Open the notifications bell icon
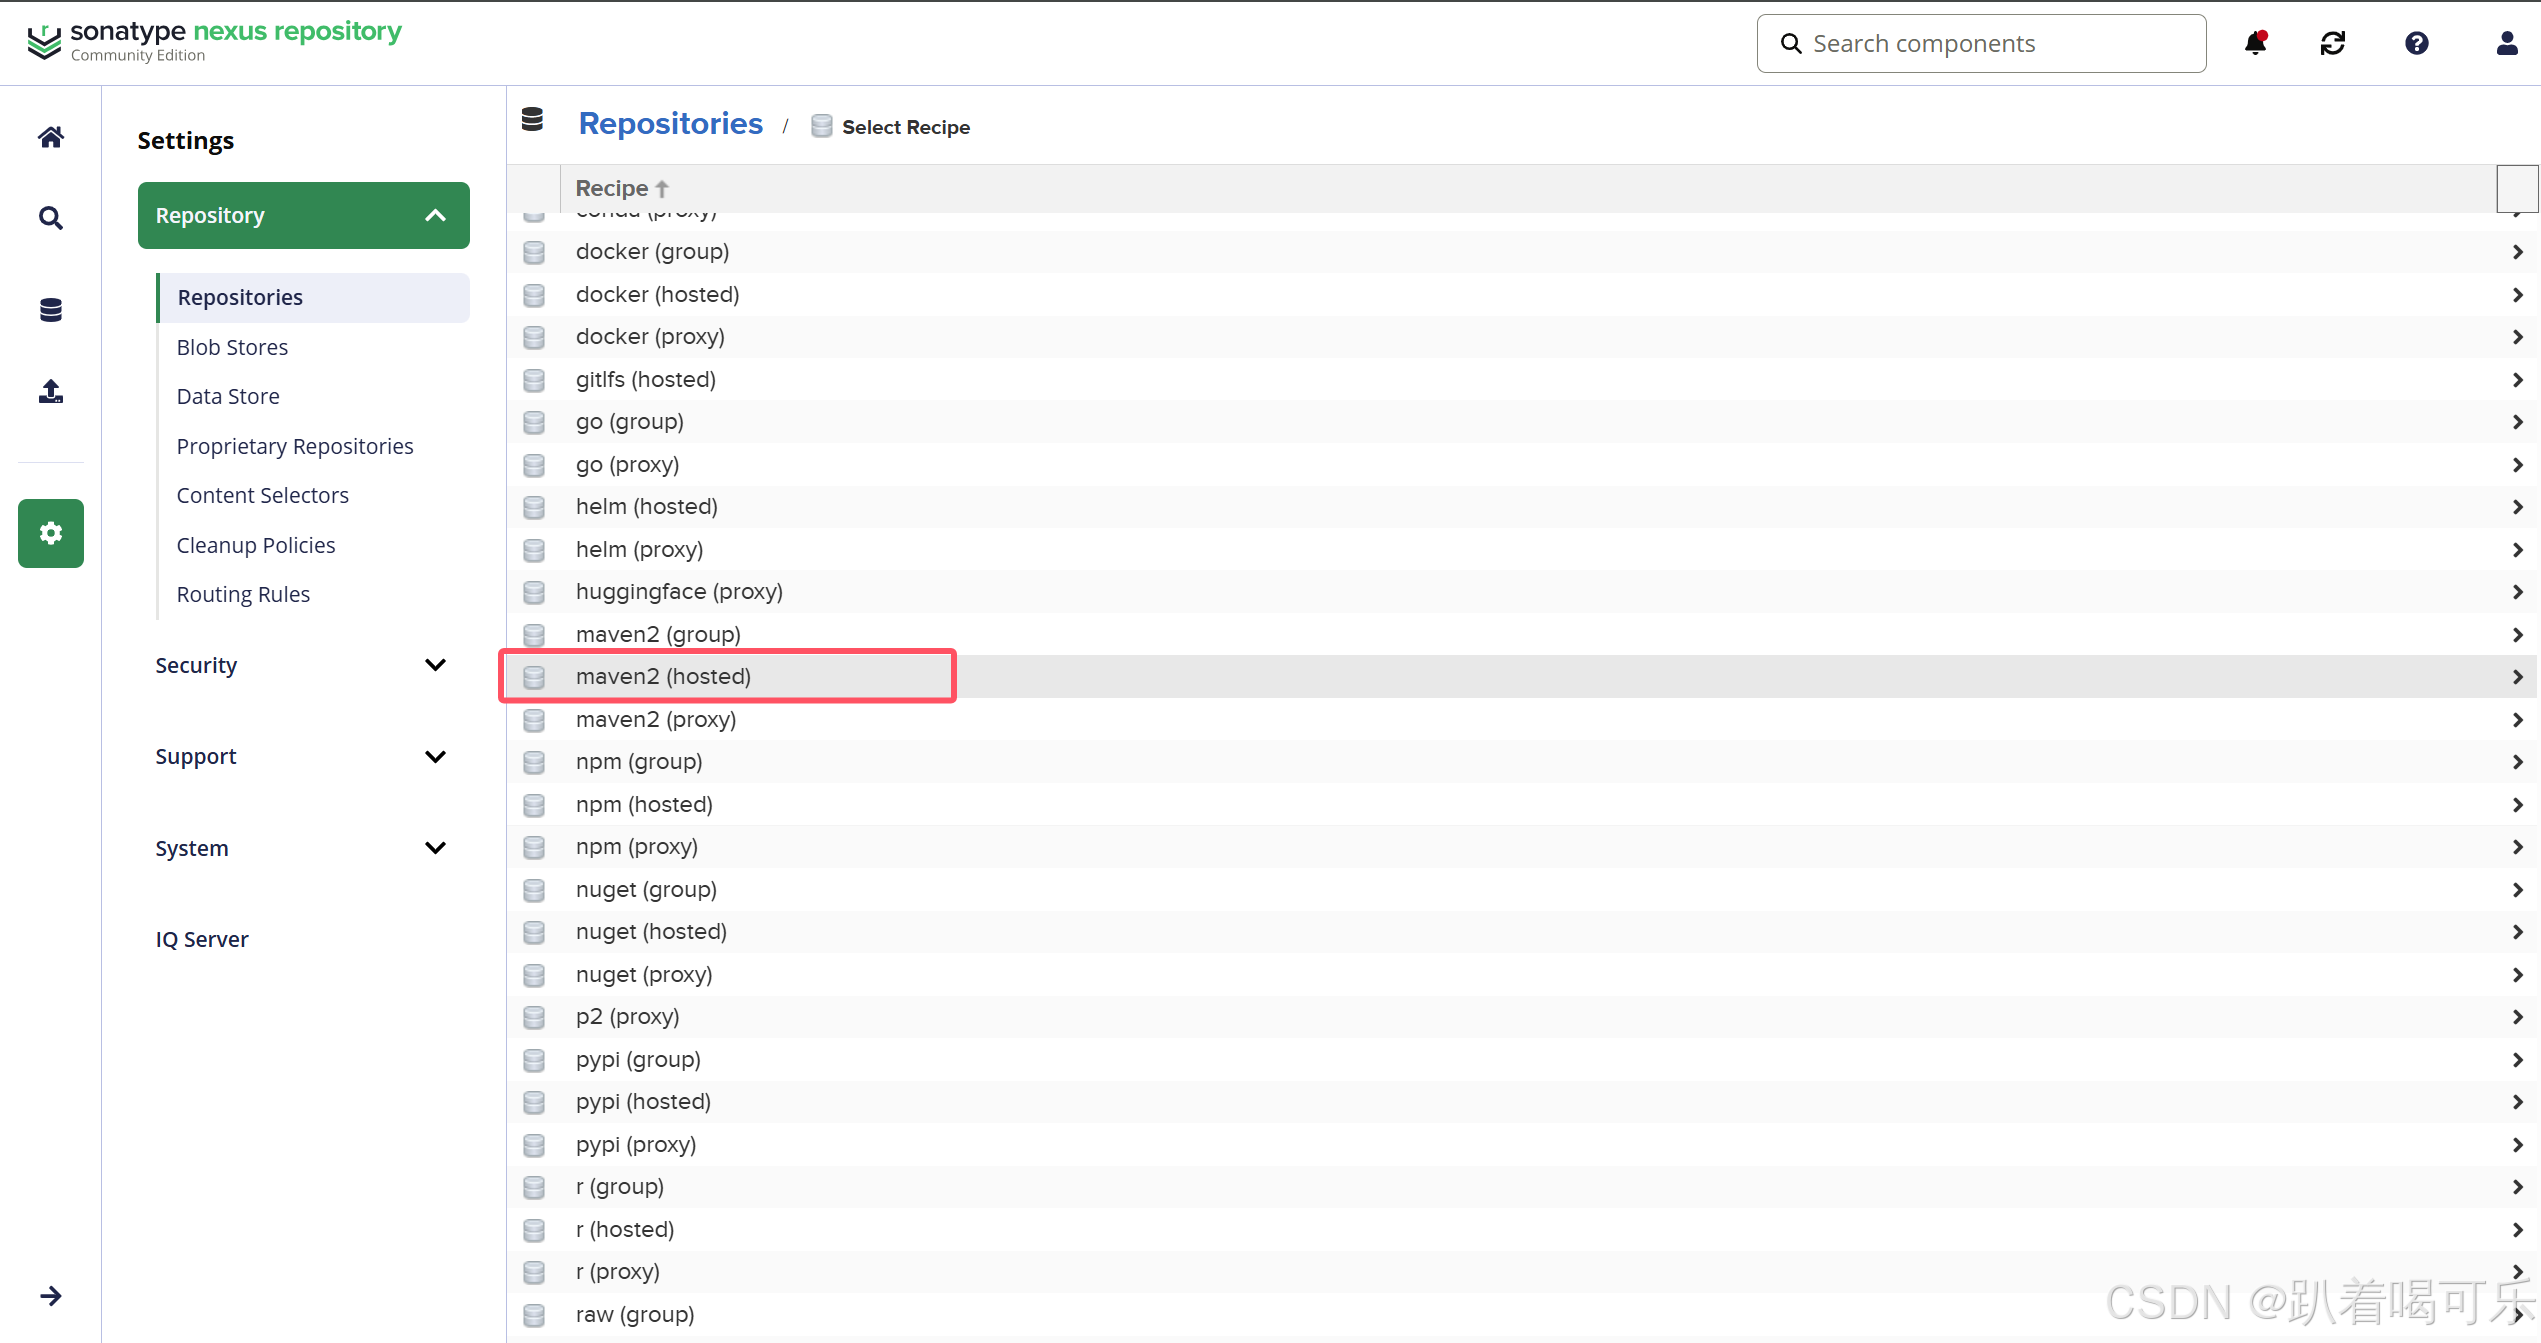2541x1343 pixels. tap(2255, 43)
